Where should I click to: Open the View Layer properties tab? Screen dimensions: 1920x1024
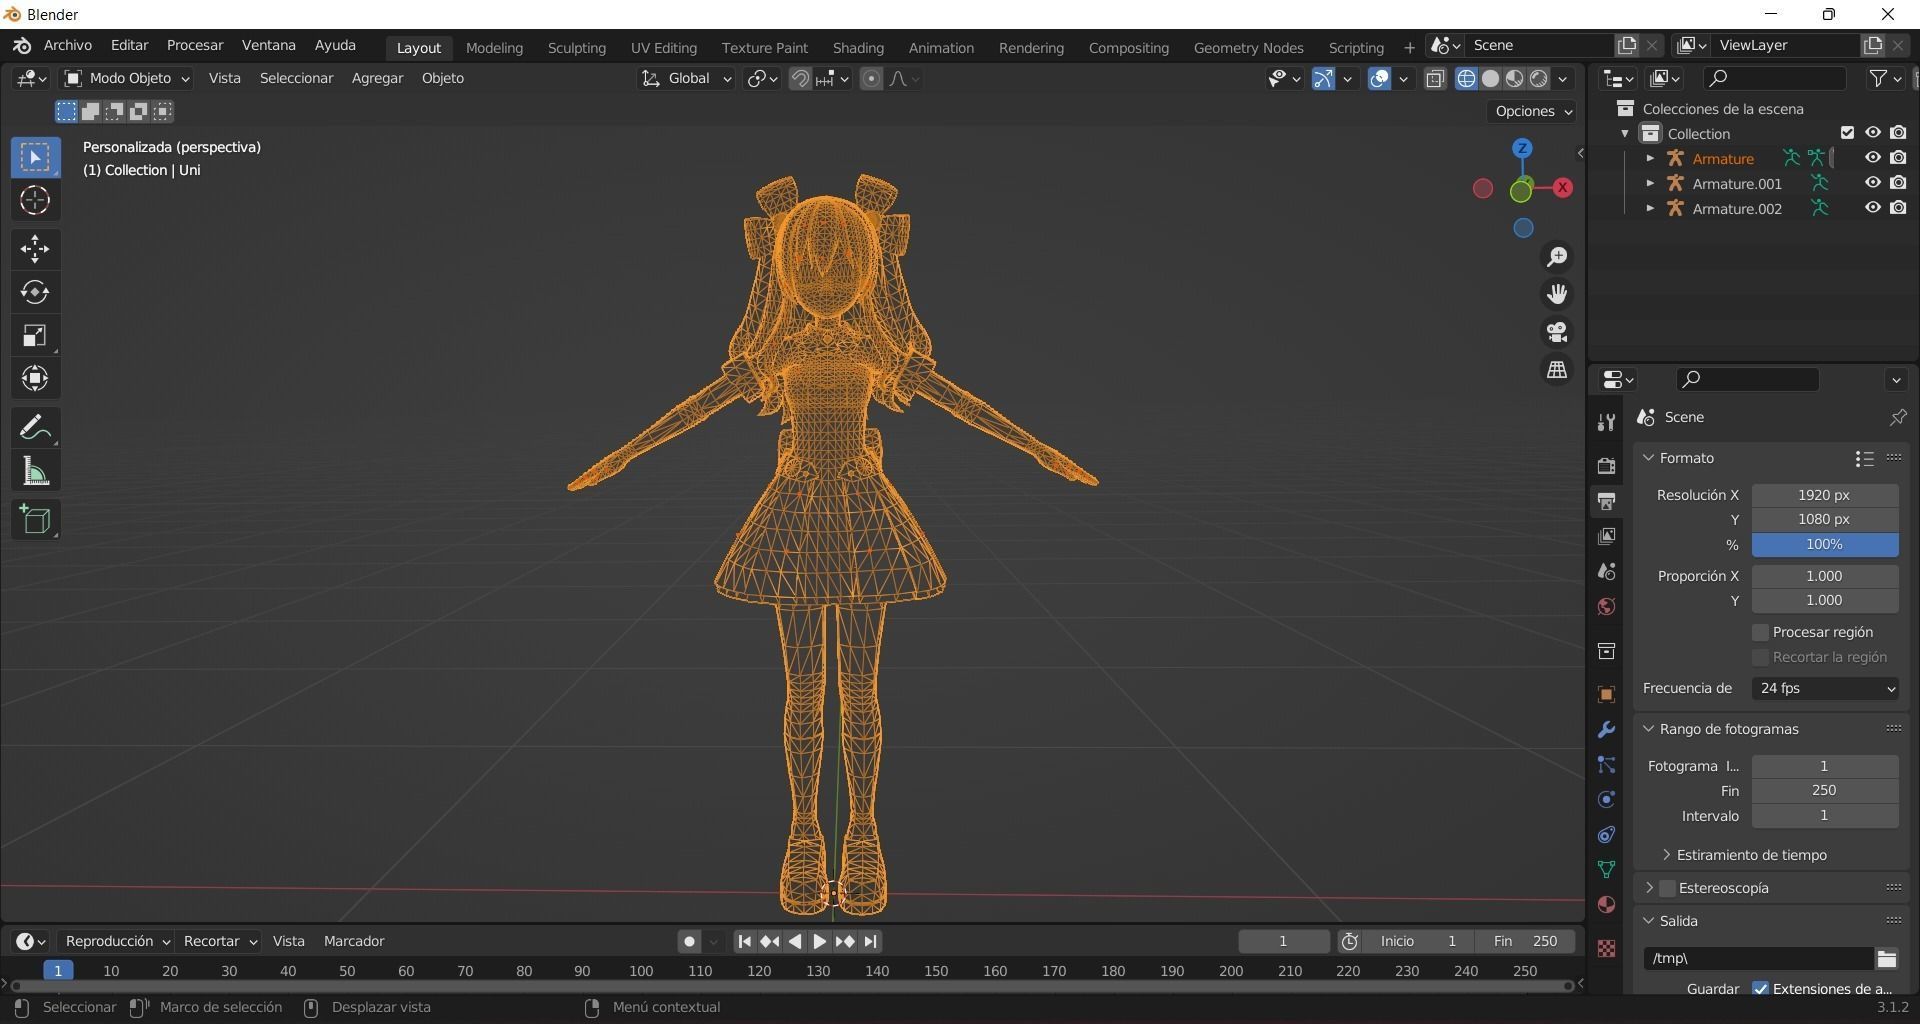(1606, 537)
